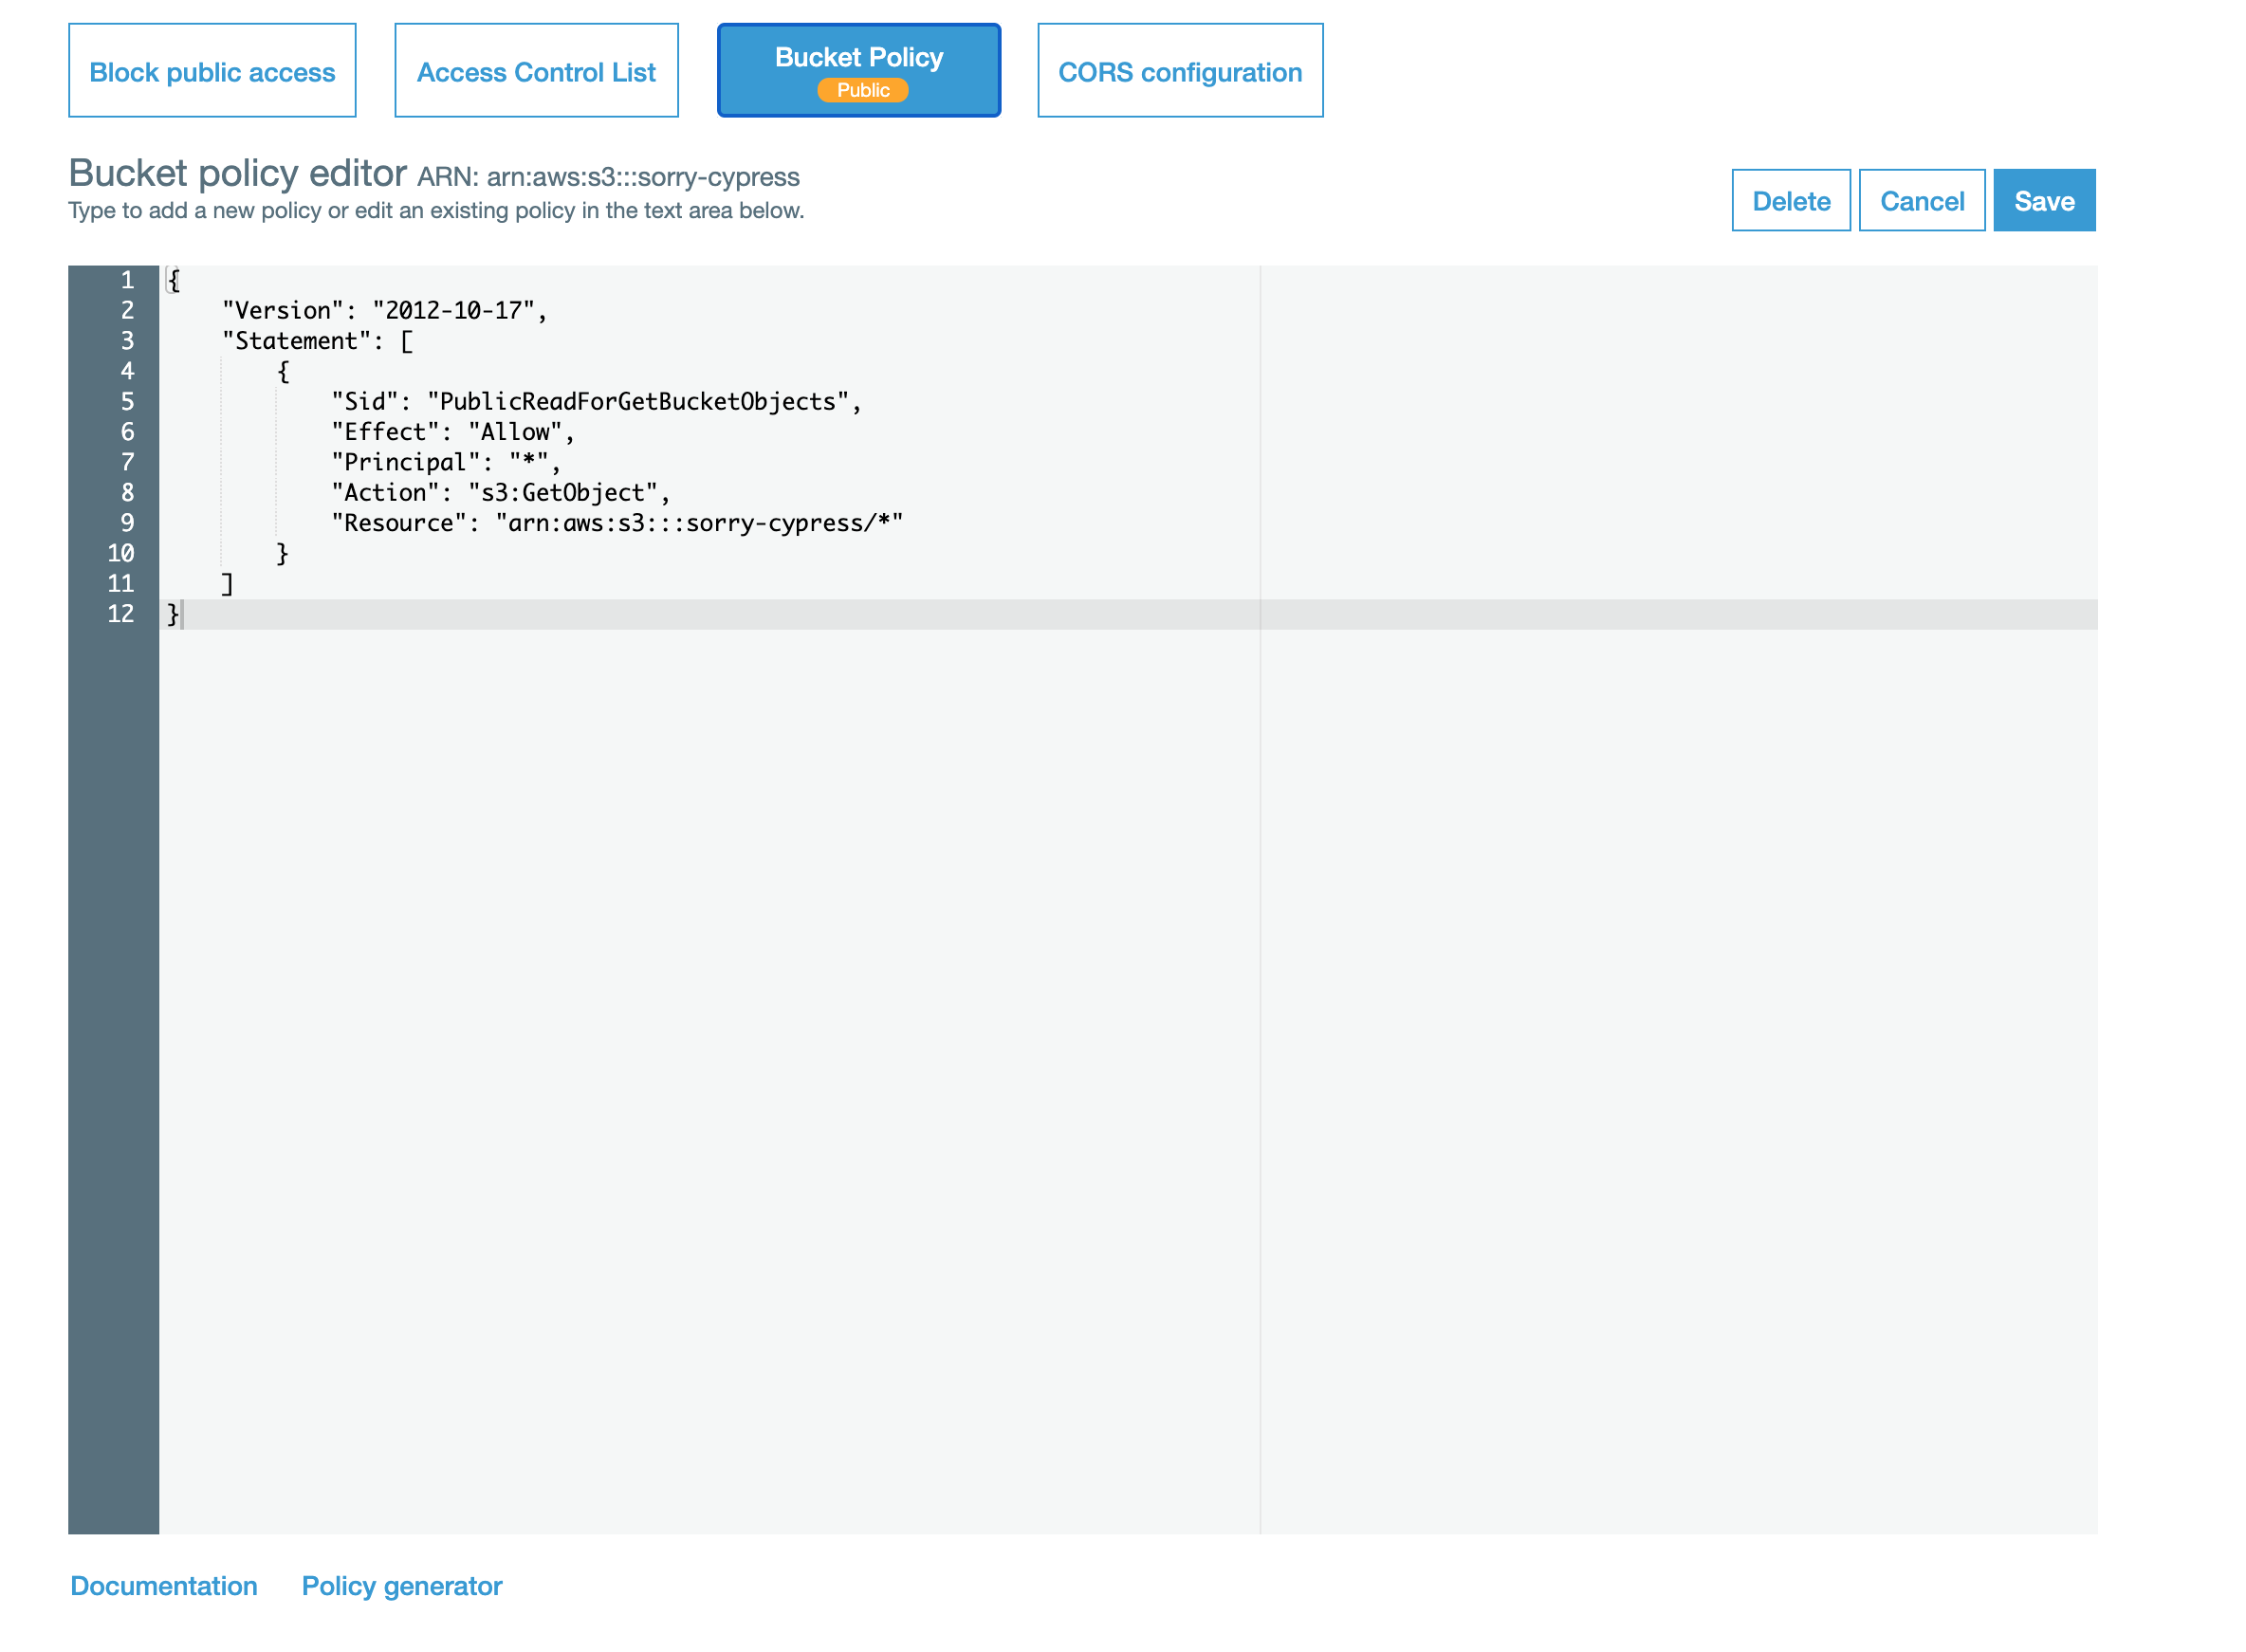Delete the bucket policy
2246x1652 pixels.
(1789, 200)
